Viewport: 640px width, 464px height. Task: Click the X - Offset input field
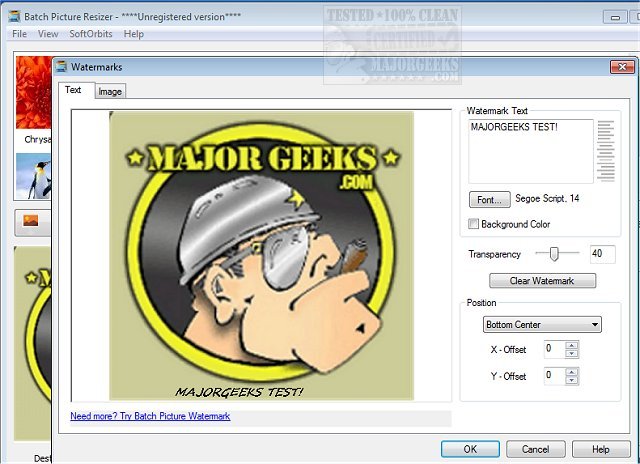[555, 349]
